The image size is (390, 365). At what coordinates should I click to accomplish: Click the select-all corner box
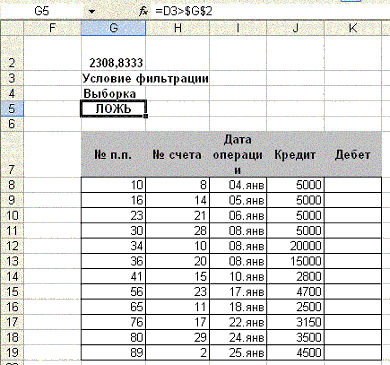click(x=12, y=28)
